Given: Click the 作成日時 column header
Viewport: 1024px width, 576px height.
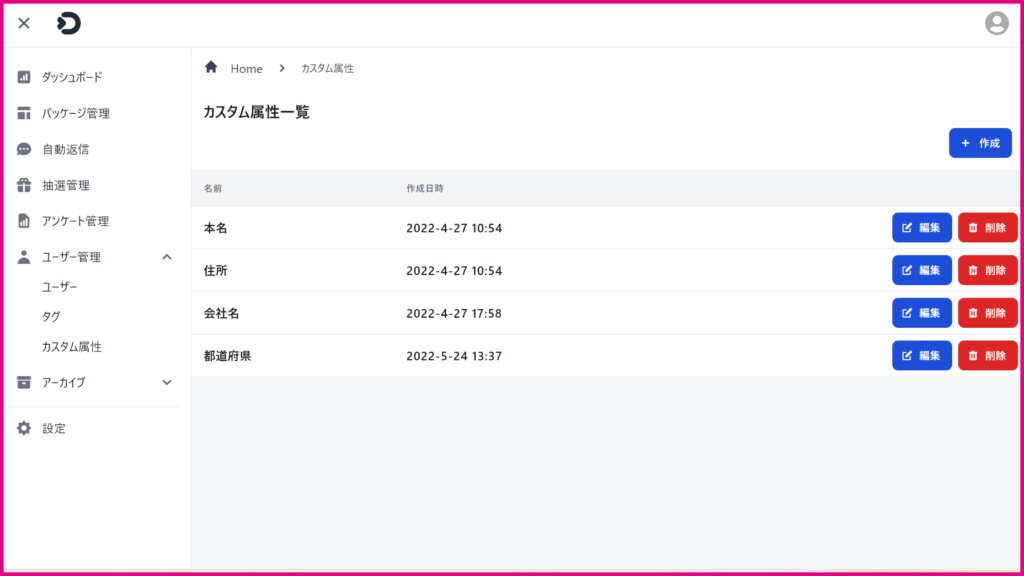Looking at the screenshot, I should coord(424,188).
